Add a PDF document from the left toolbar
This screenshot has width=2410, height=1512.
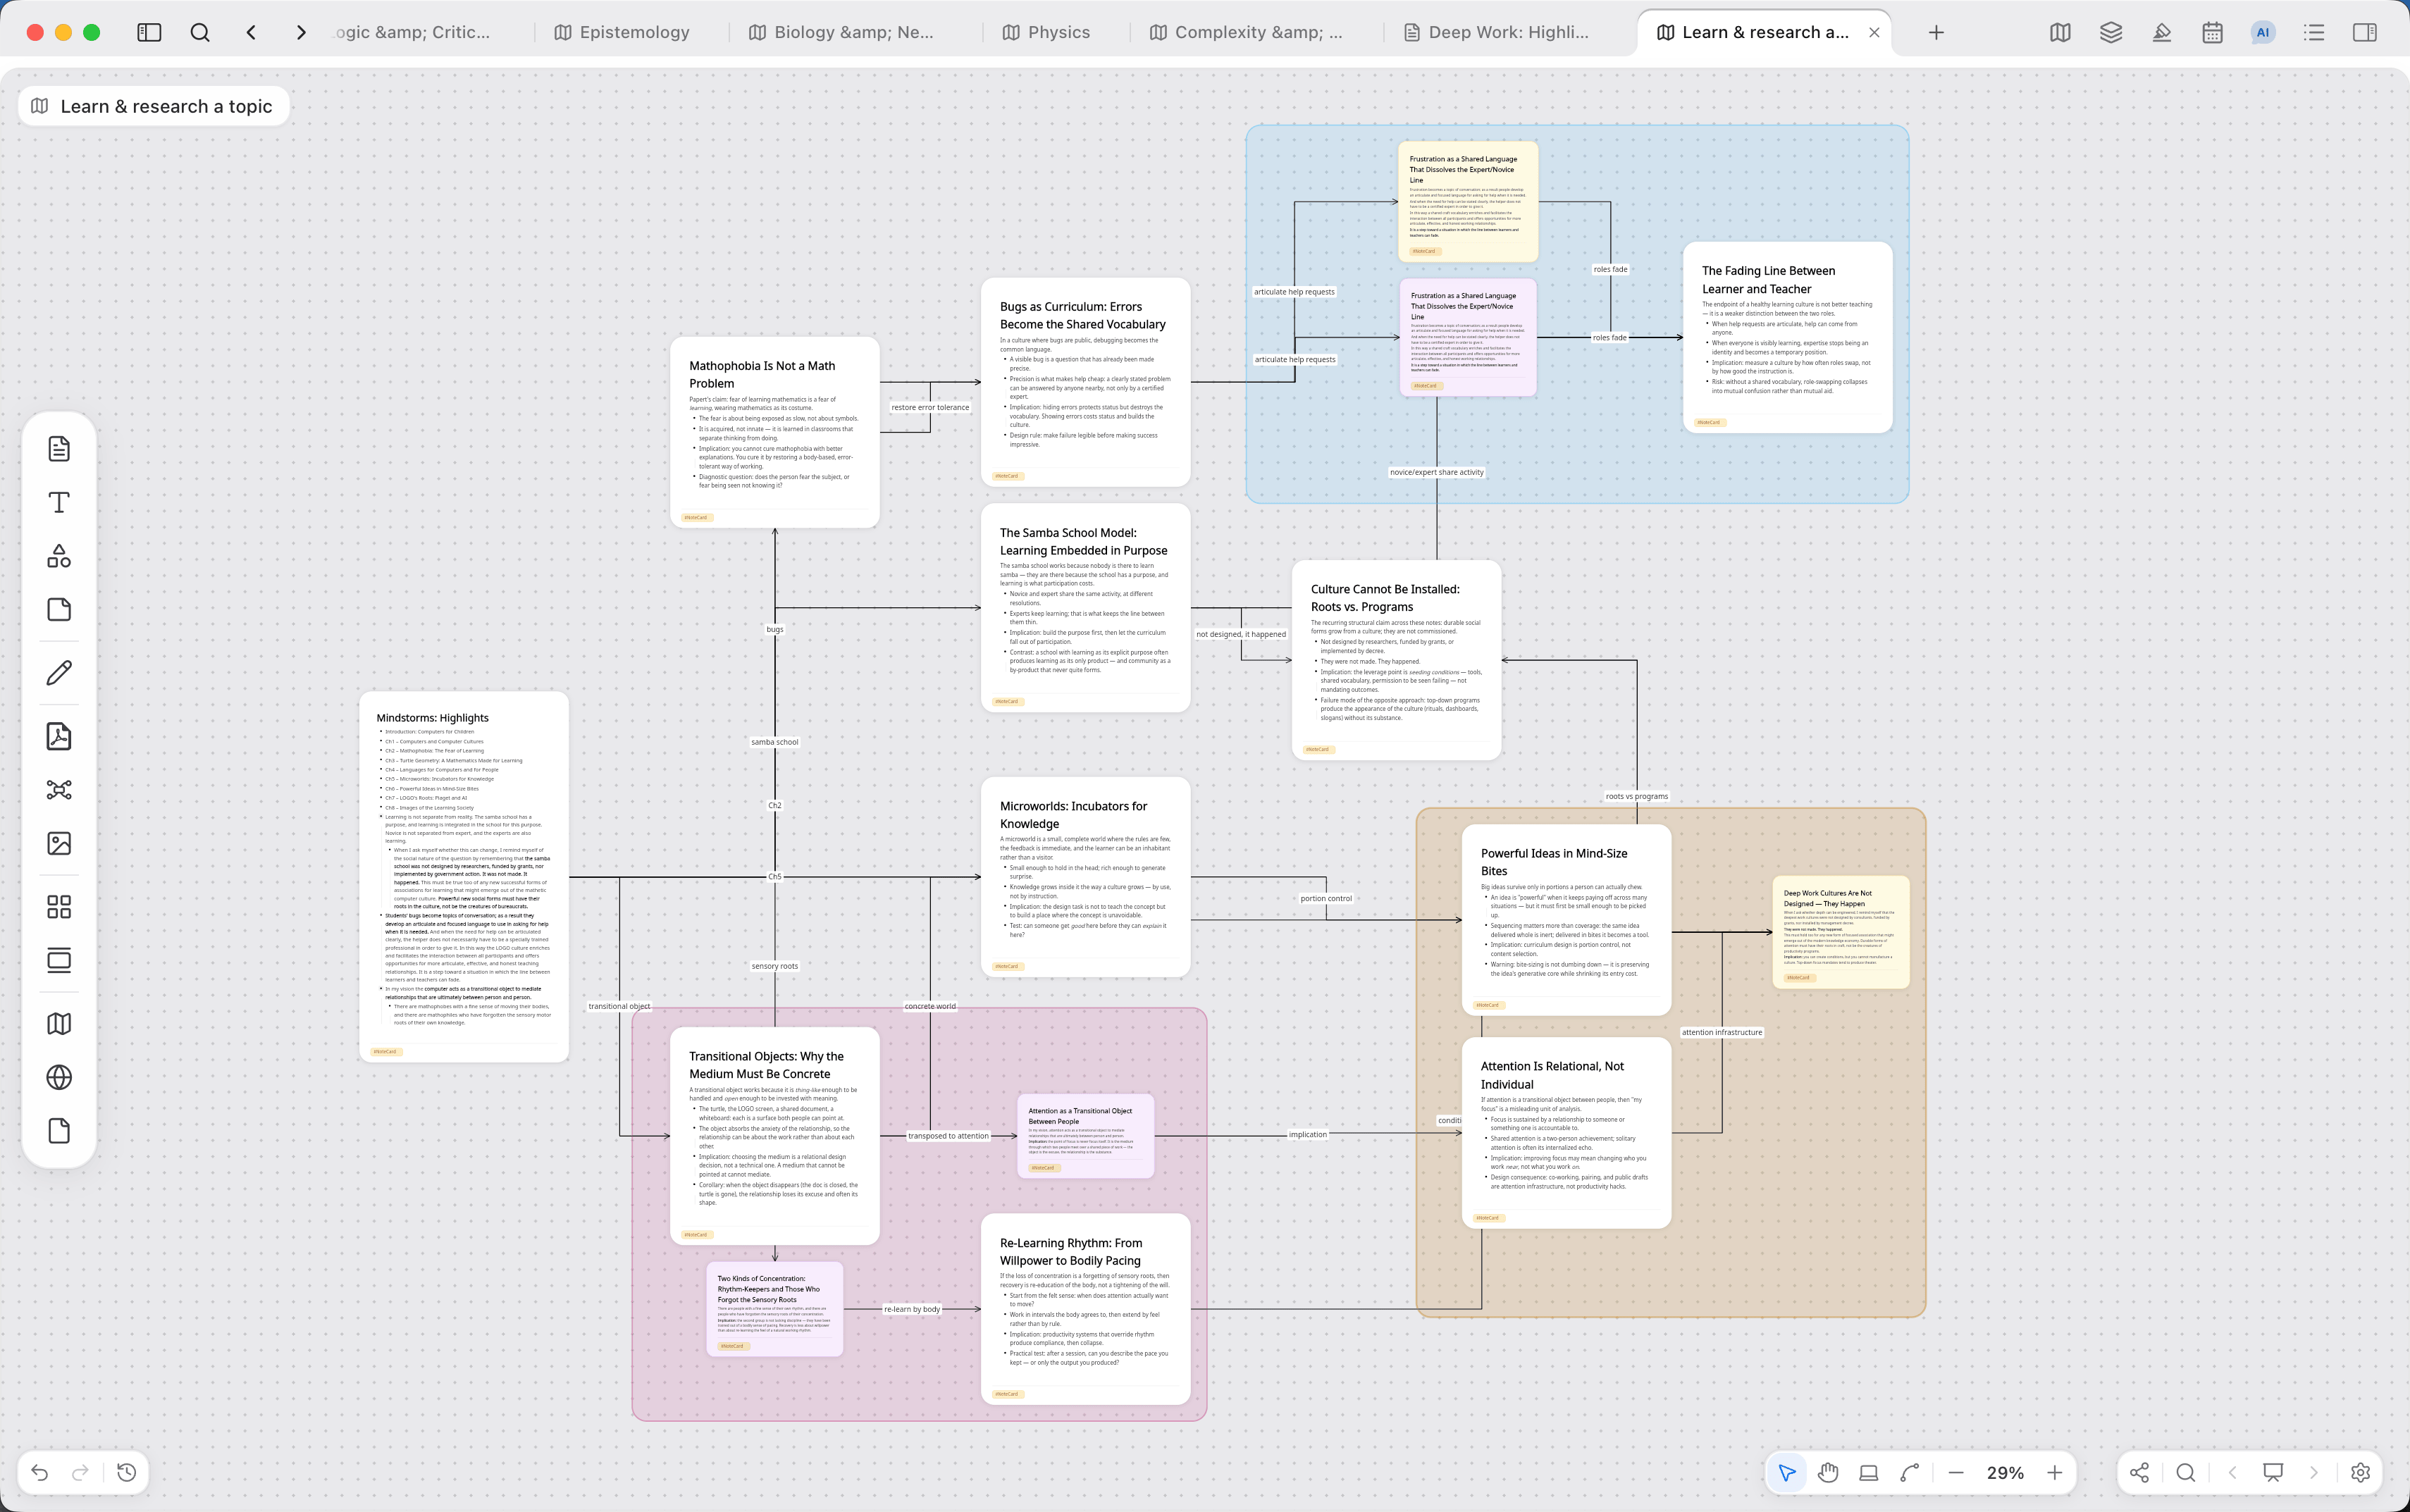tap(59, 736)
